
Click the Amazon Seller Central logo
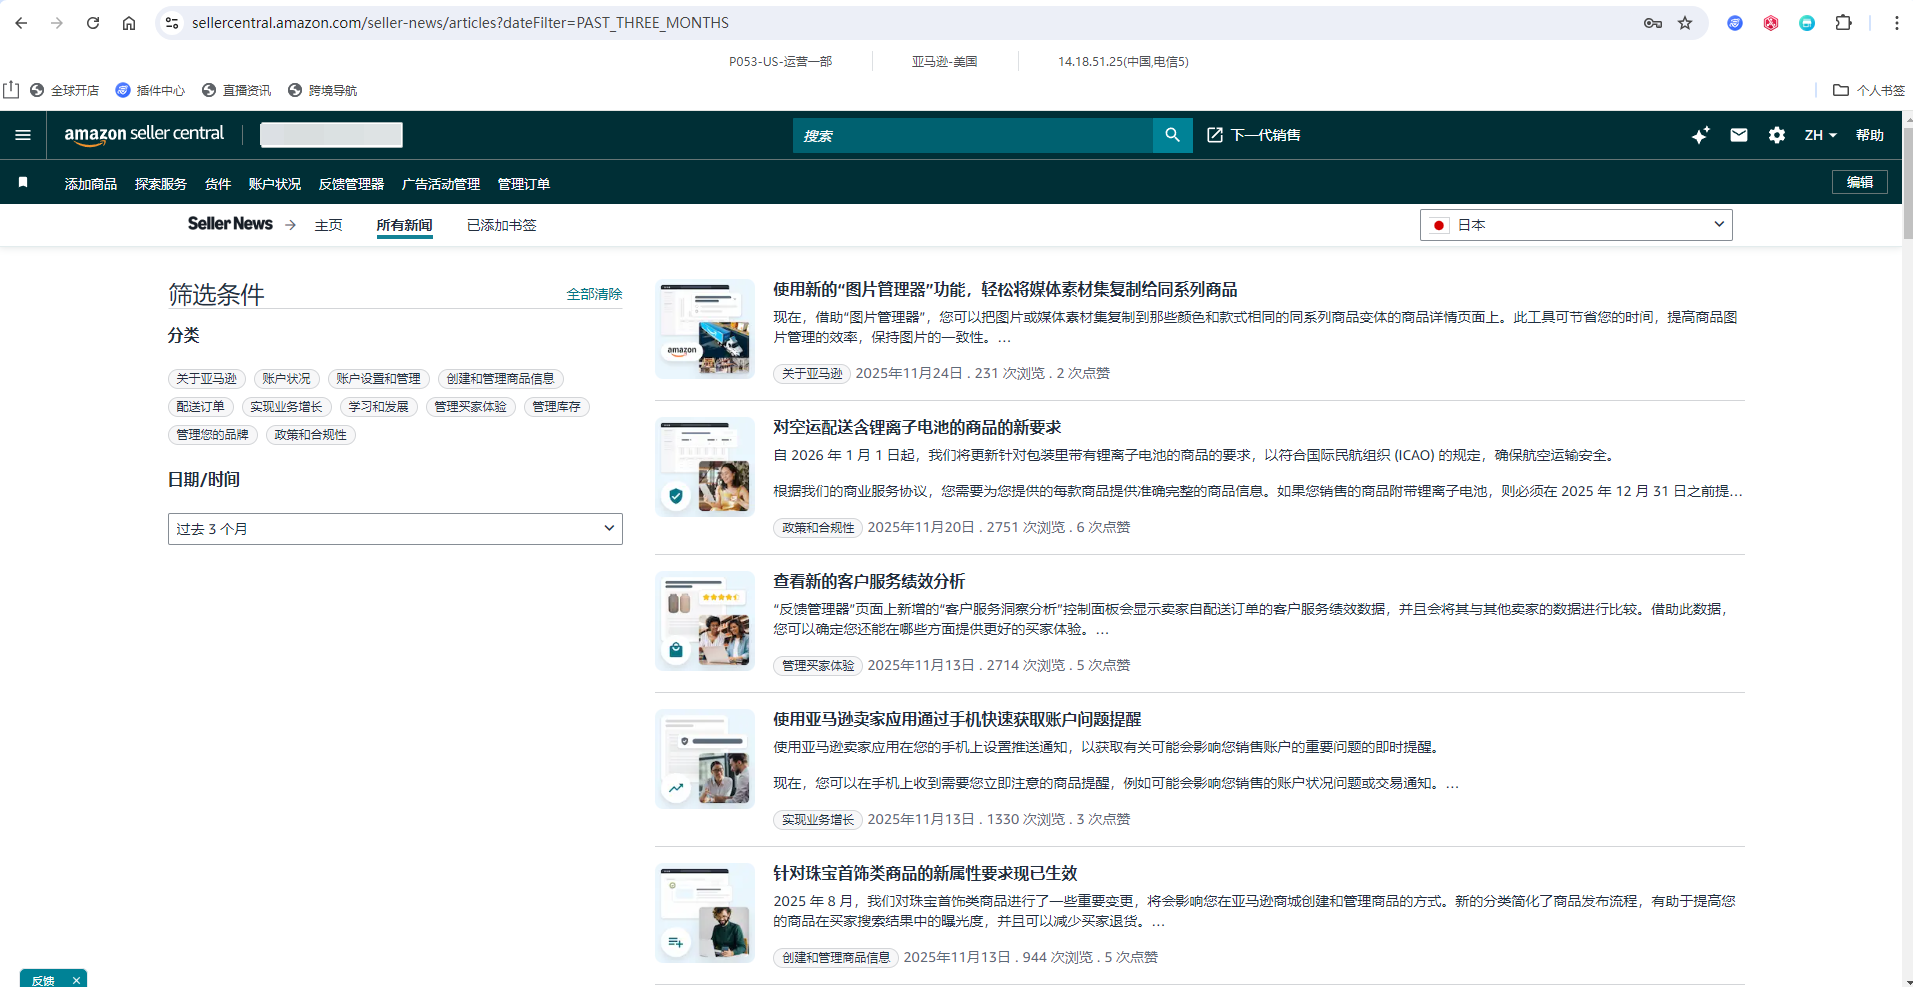[x=144, y=134]
